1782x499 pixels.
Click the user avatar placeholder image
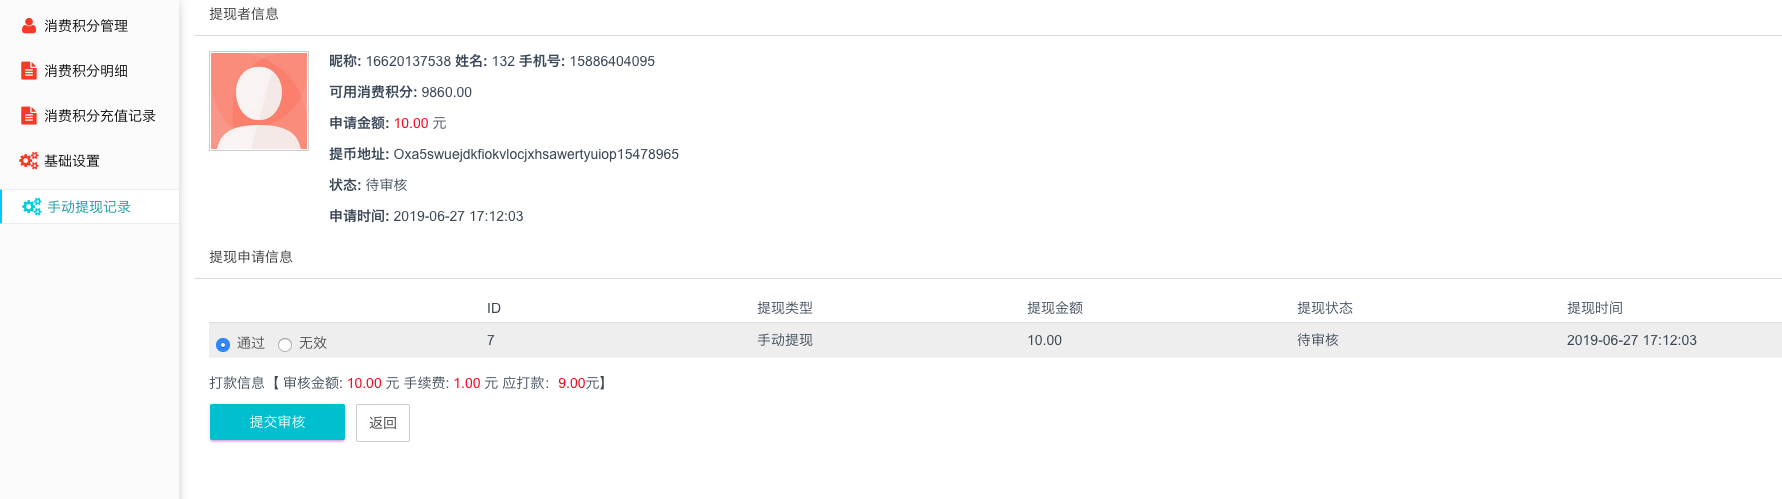tap(259, 101)
